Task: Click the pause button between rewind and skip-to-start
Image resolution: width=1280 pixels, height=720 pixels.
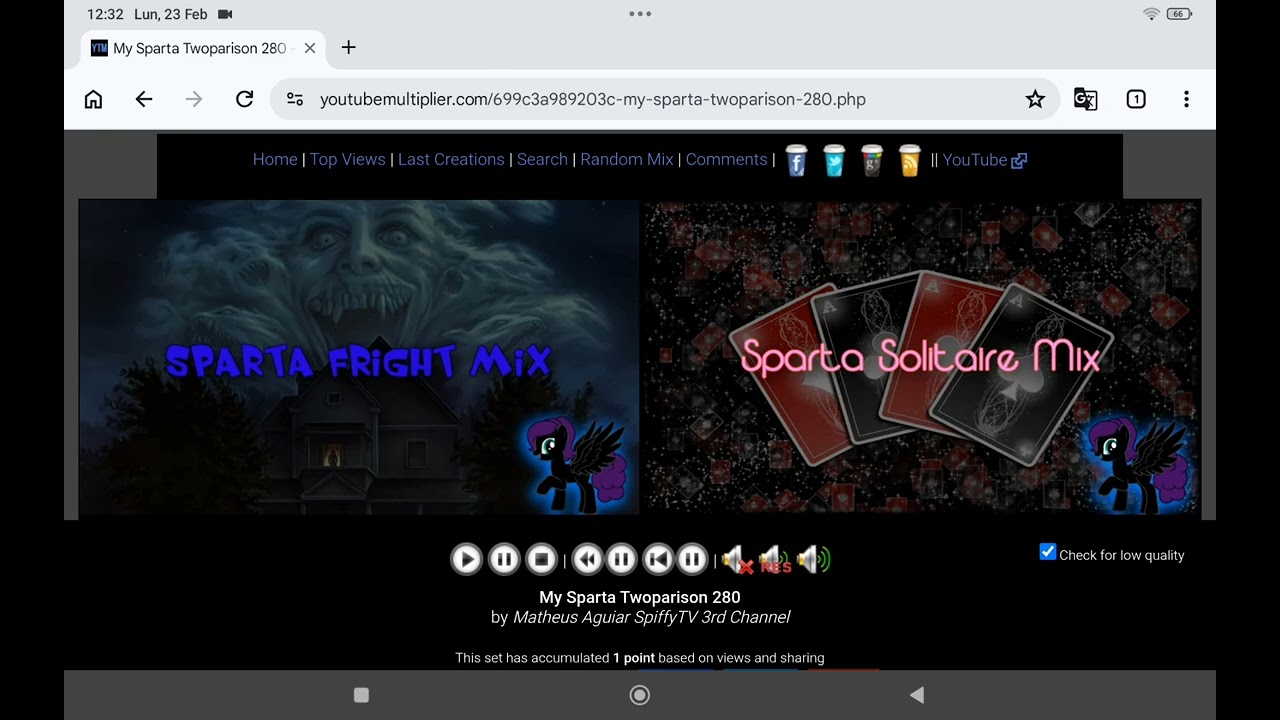Action: [621, 559]
